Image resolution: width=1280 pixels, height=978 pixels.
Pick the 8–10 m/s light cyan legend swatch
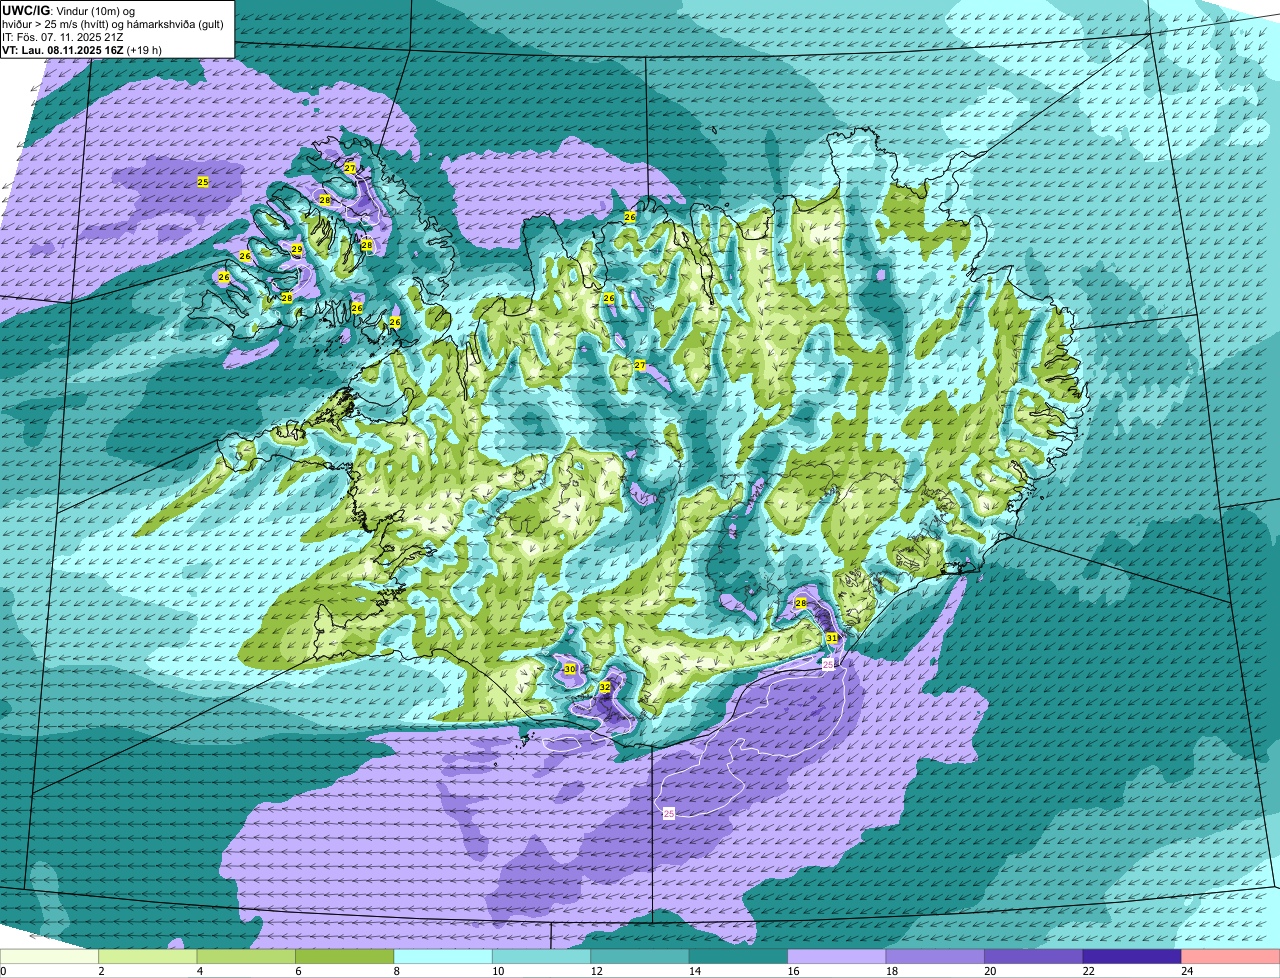coord(443,957)
